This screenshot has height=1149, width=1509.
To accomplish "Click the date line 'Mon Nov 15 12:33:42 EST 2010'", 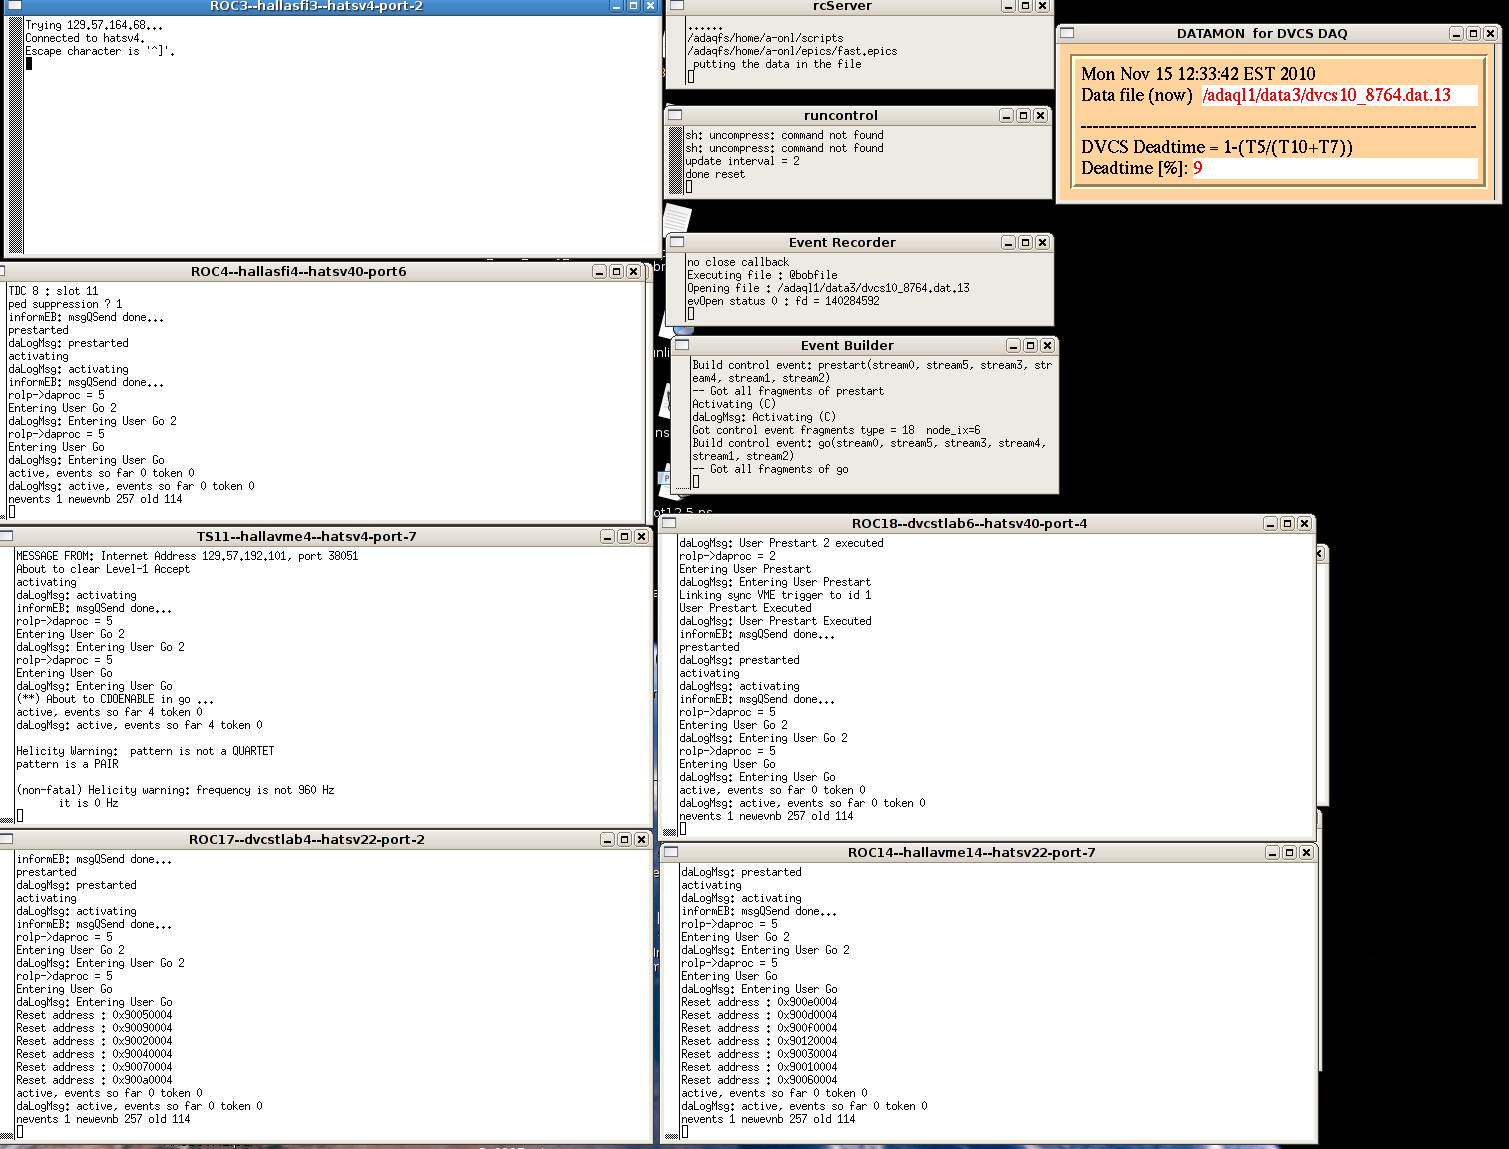I will coord(1198,74).
